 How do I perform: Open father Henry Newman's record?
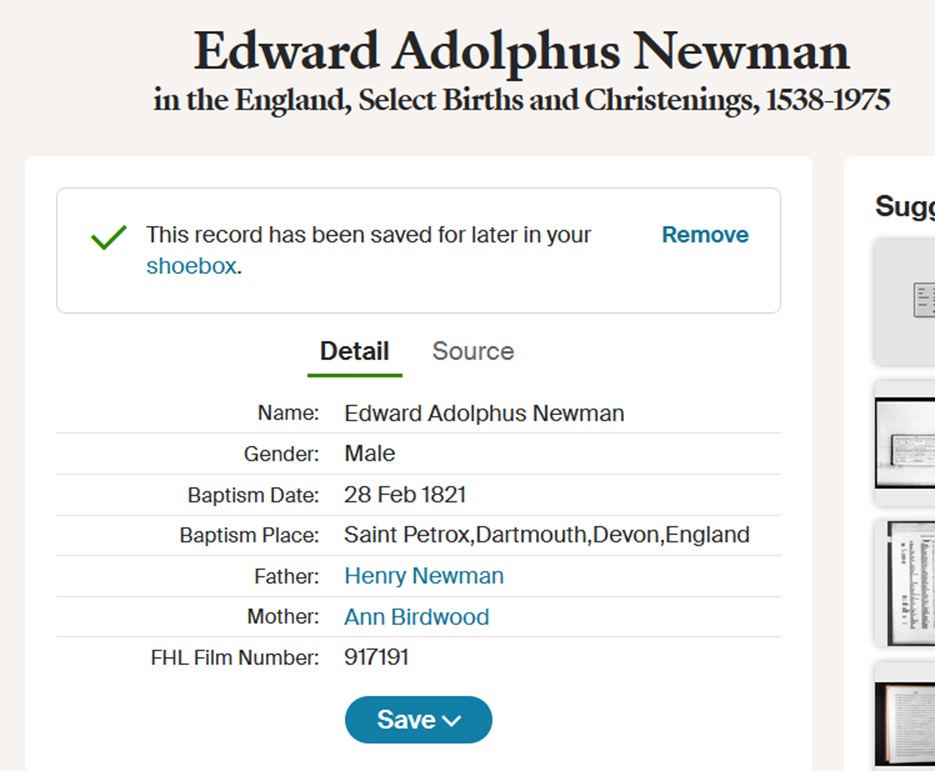pos(424,576)
